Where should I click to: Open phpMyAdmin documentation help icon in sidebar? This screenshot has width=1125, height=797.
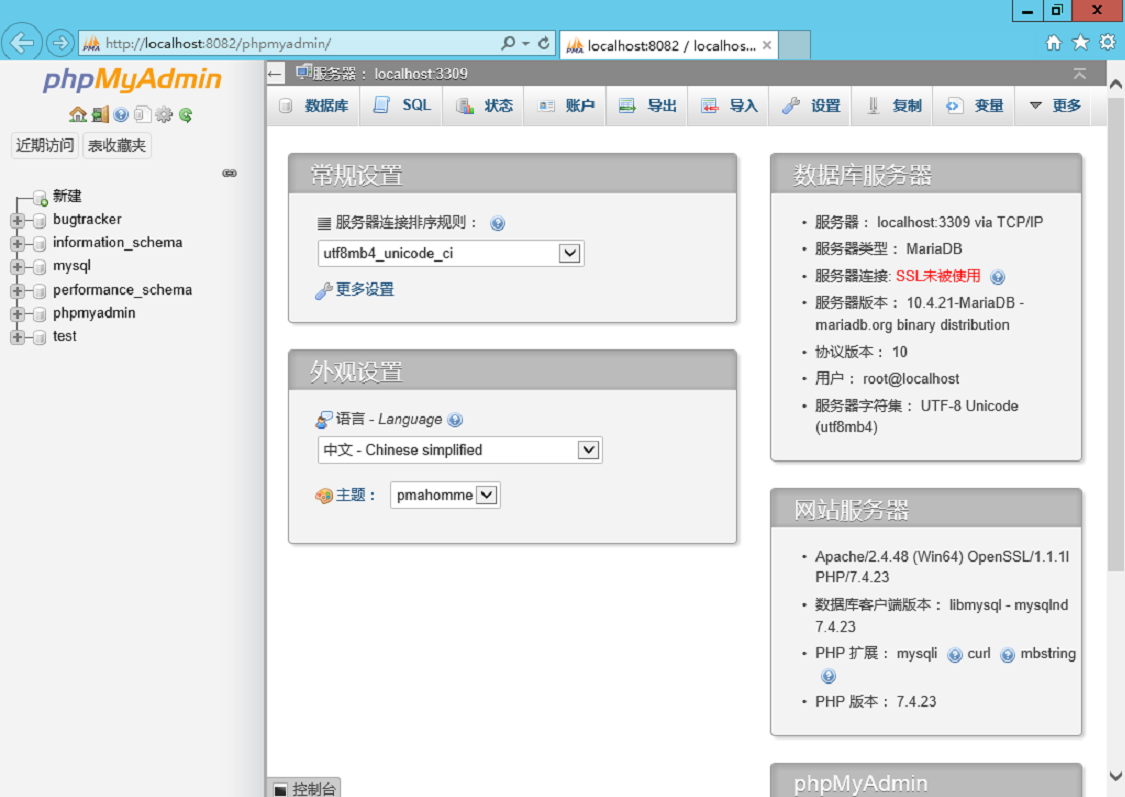point(121,114)
